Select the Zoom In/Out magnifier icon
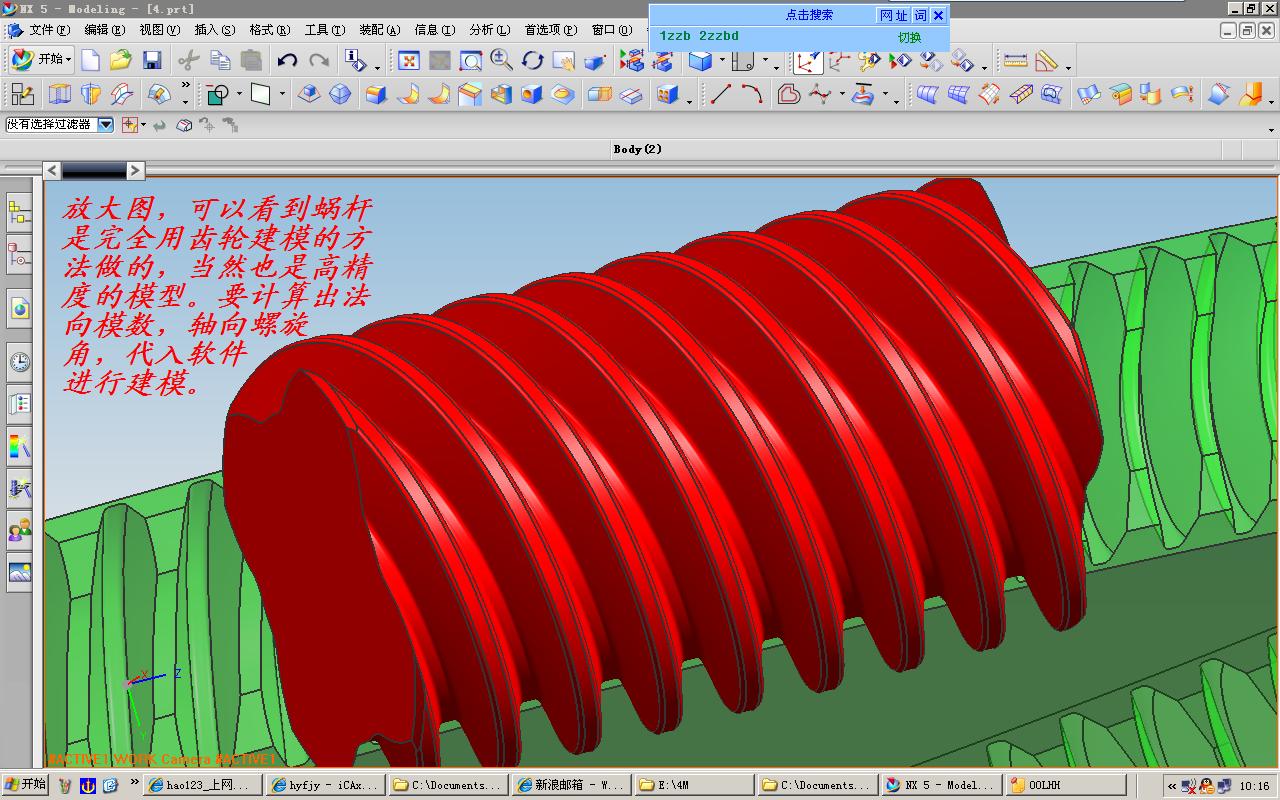Image resolution: width=1280 pixels, height=800 pixels. [x=501, y=61]
